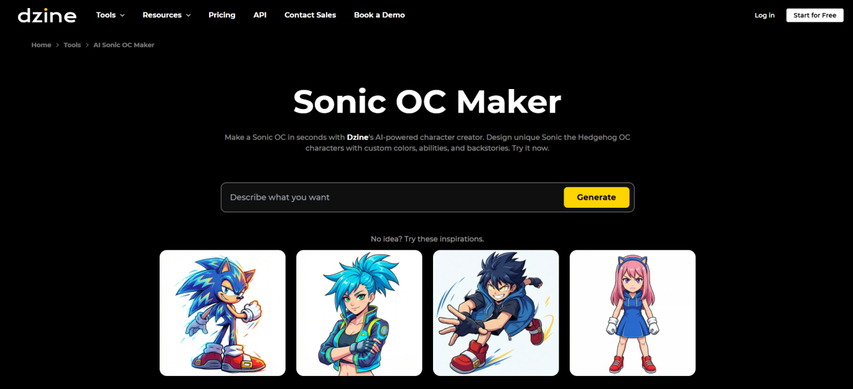
Task: Click the dzine logo
Action: pyautogui.click(x=47, y=15)
